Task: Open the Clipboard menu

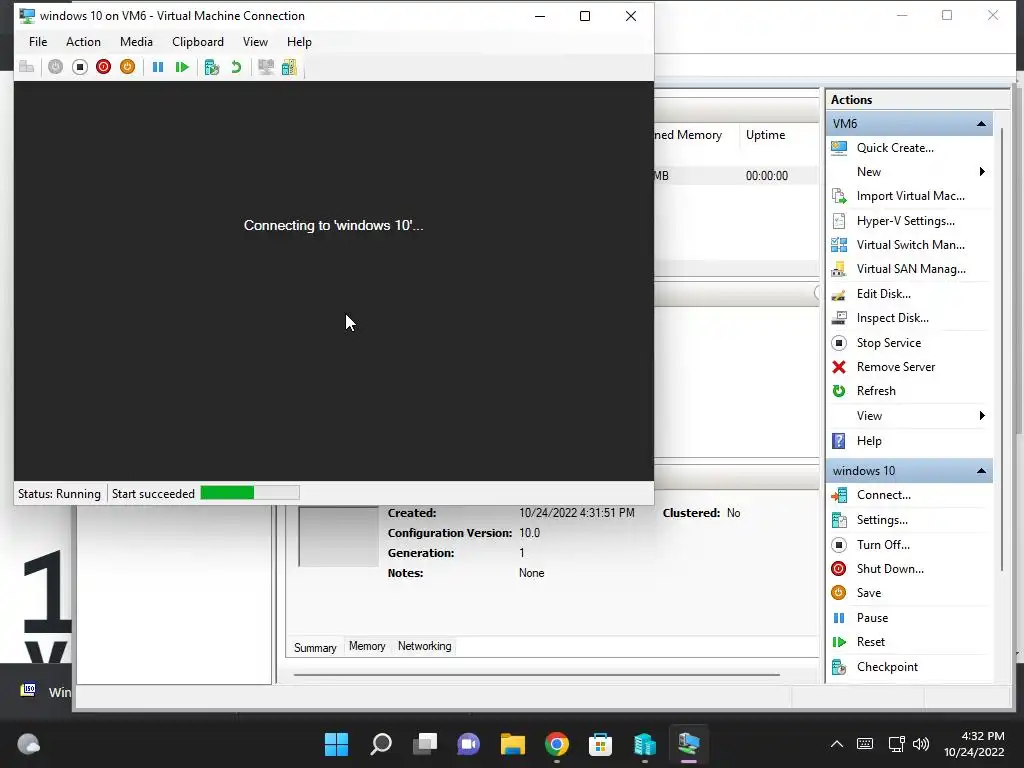Action: point(198,42)
